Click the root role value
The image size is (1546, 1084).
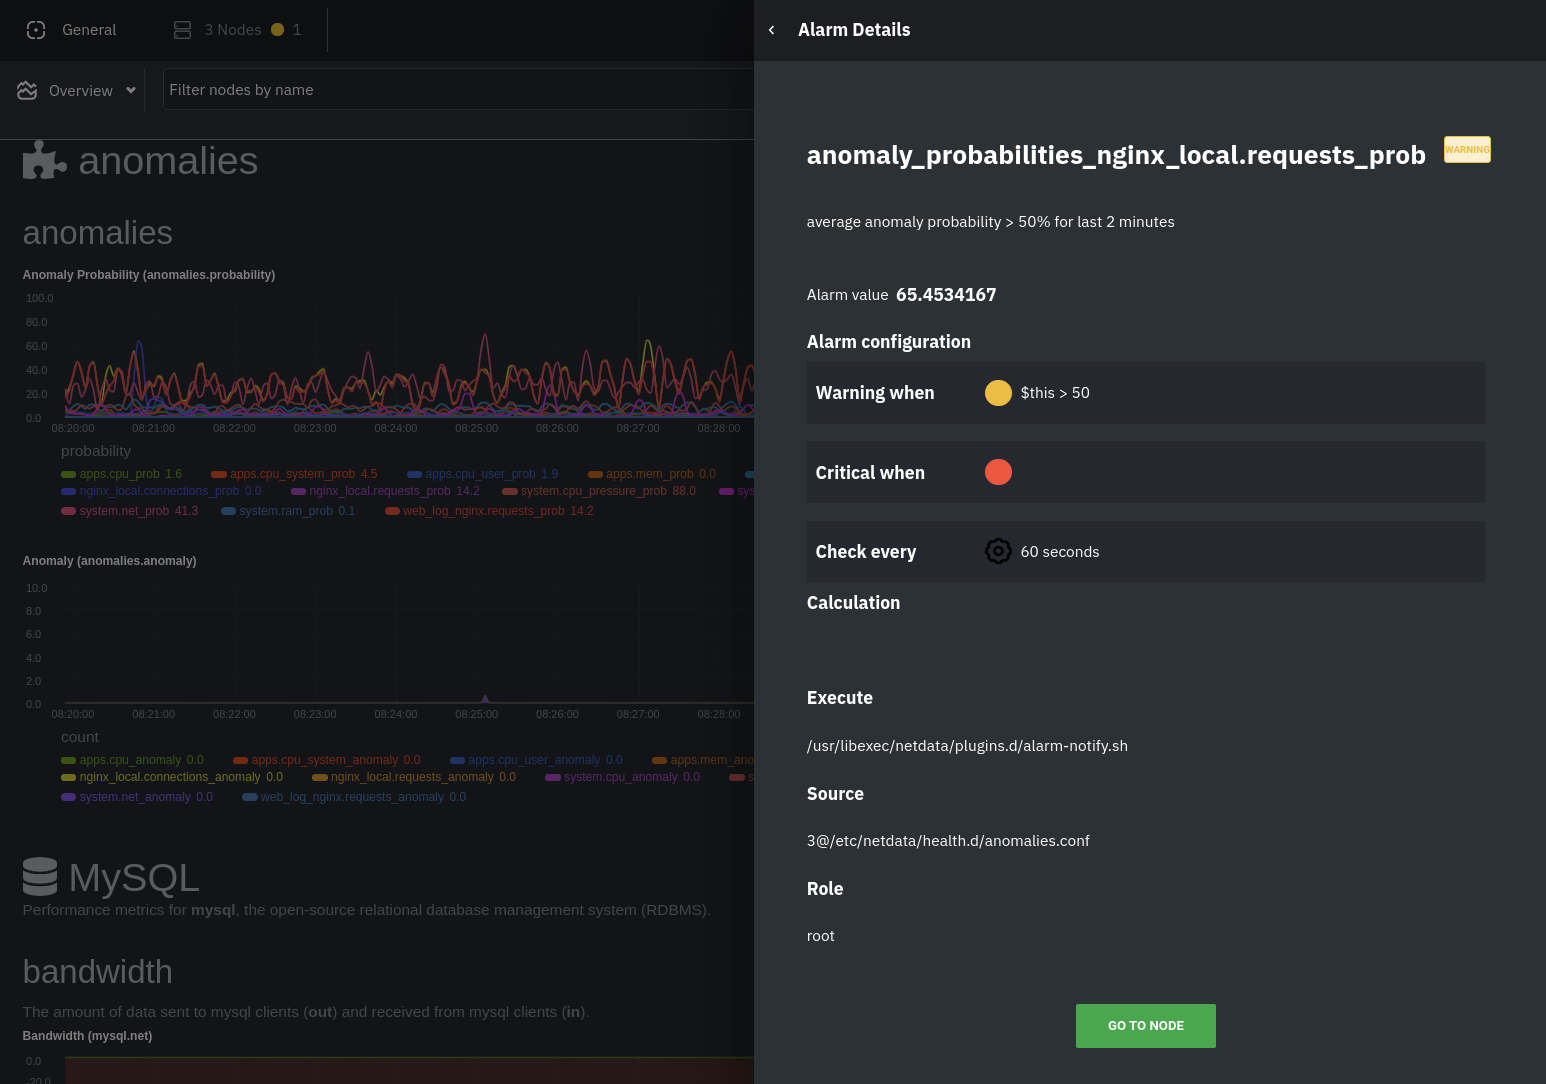coord(821,936)
